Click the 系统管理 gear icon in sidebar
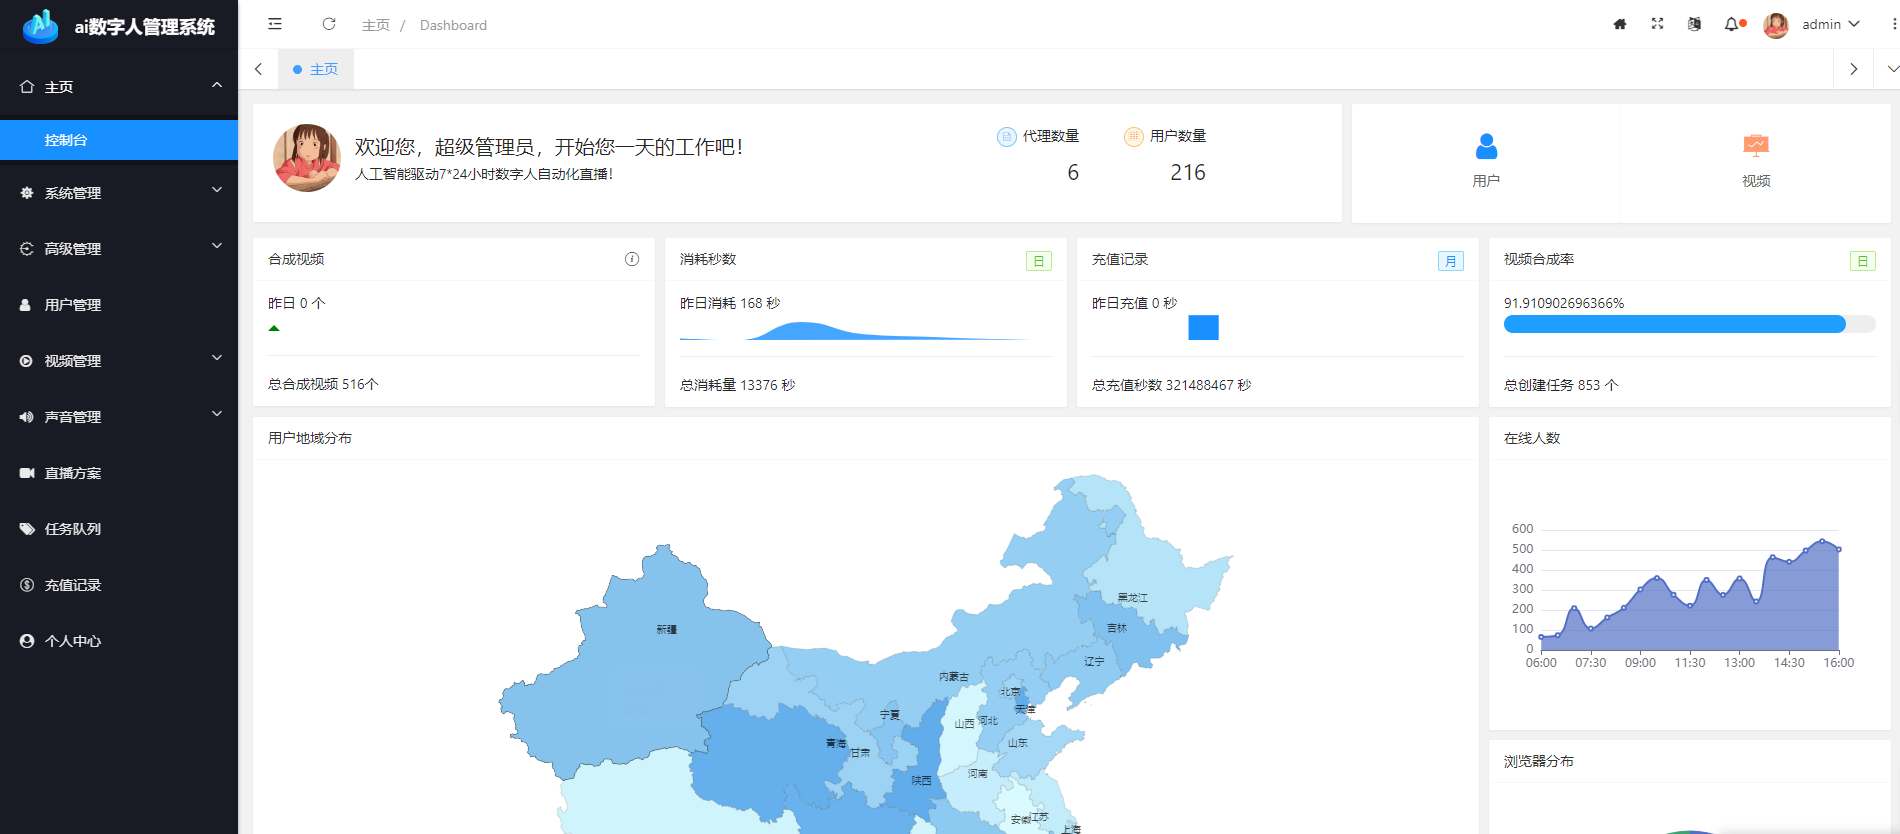 27,193
